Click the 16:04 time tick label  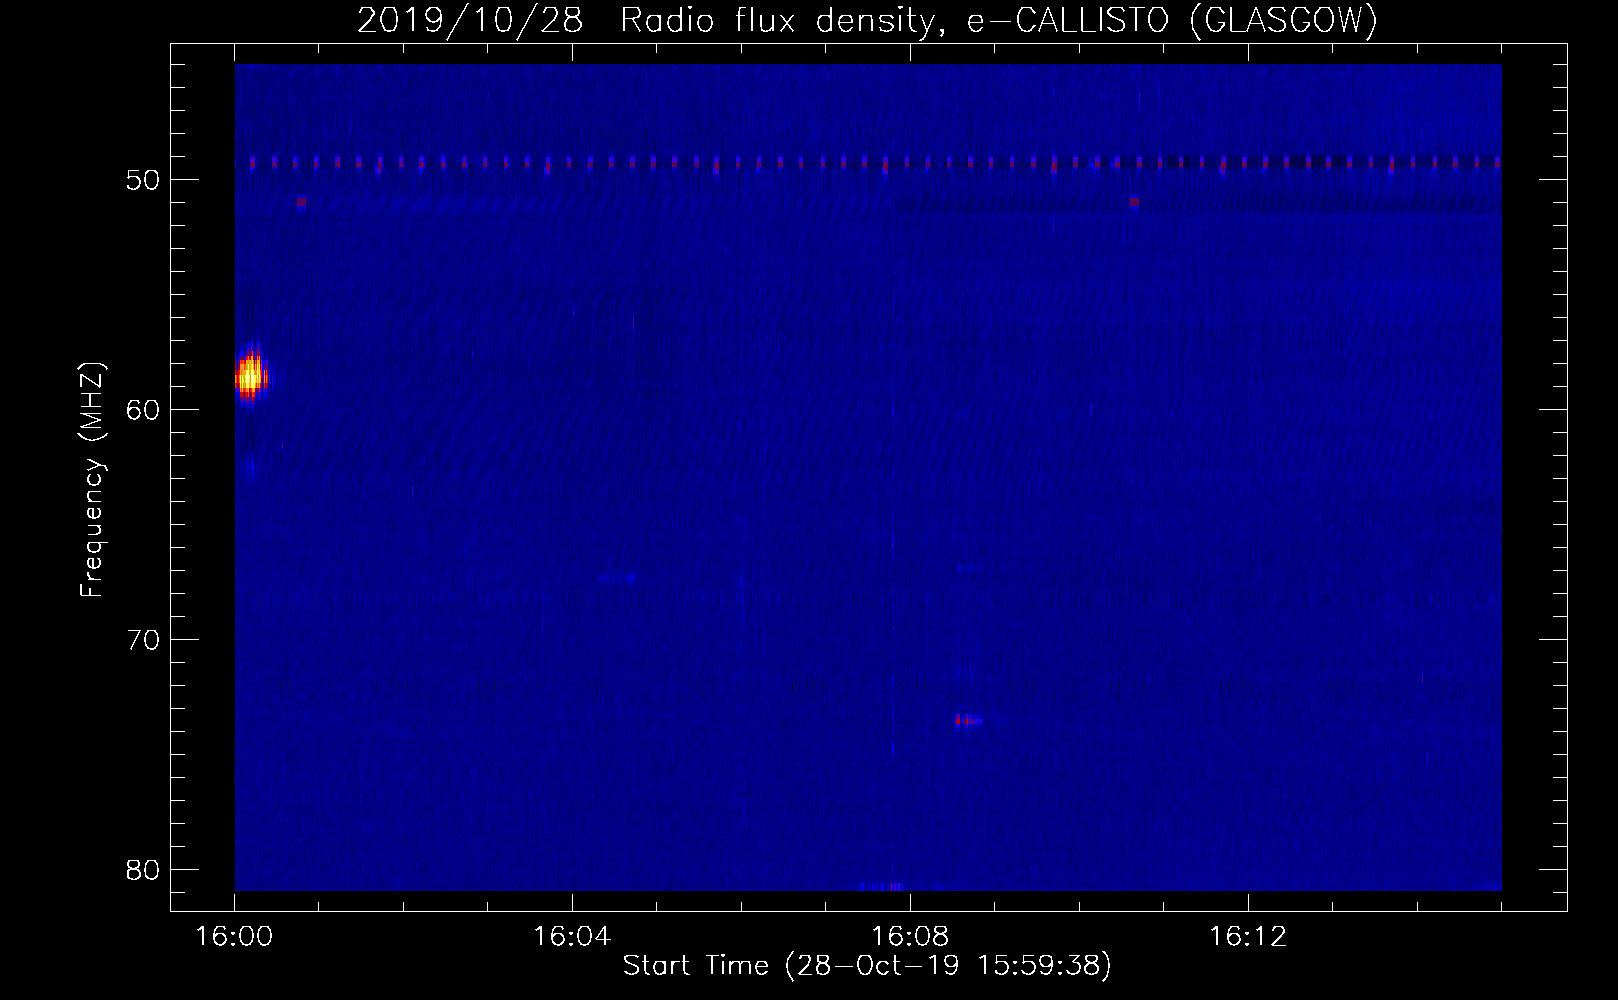click(x=572, y=936)
